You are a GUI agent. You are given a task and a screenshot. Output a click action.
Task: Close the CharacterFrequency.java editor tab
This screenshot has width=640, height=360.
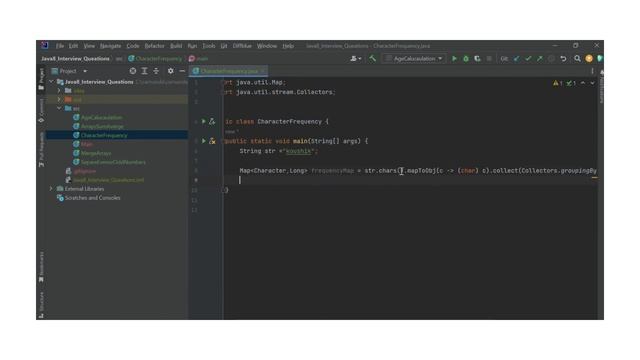(263, 71)
